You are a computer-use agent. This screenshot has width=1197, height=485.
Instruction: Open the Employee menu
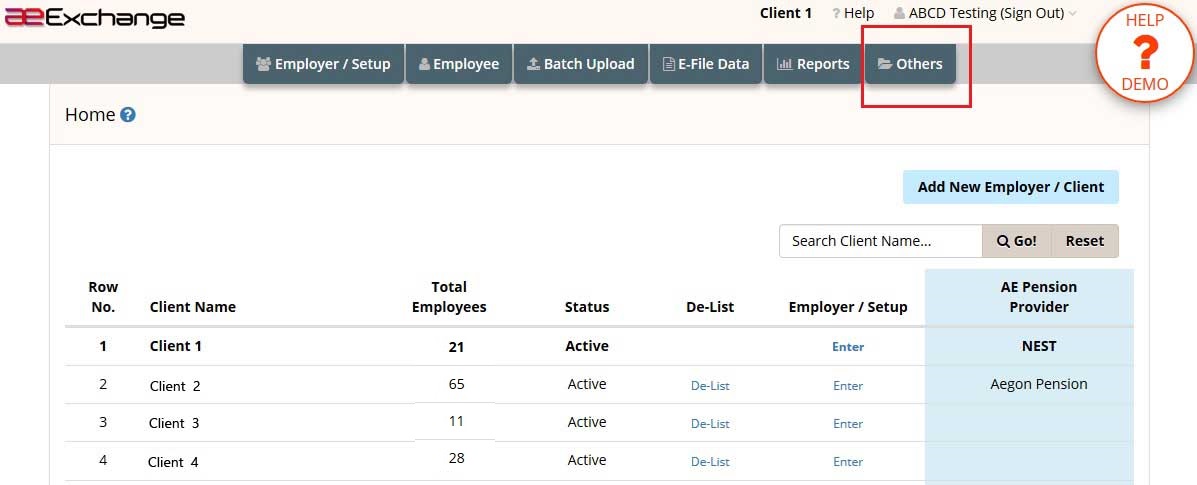click(x=459, y=64)
